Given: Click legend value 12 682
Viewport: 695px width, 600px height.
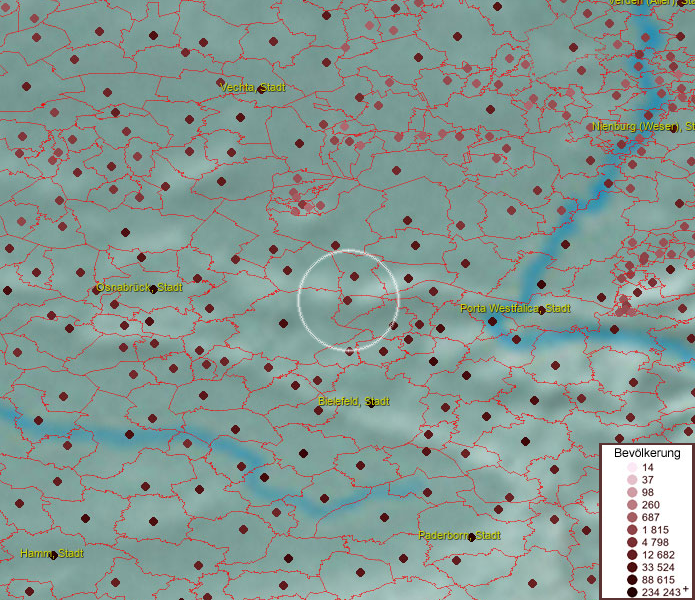Looking at the screenshot, I should (658, 555).
